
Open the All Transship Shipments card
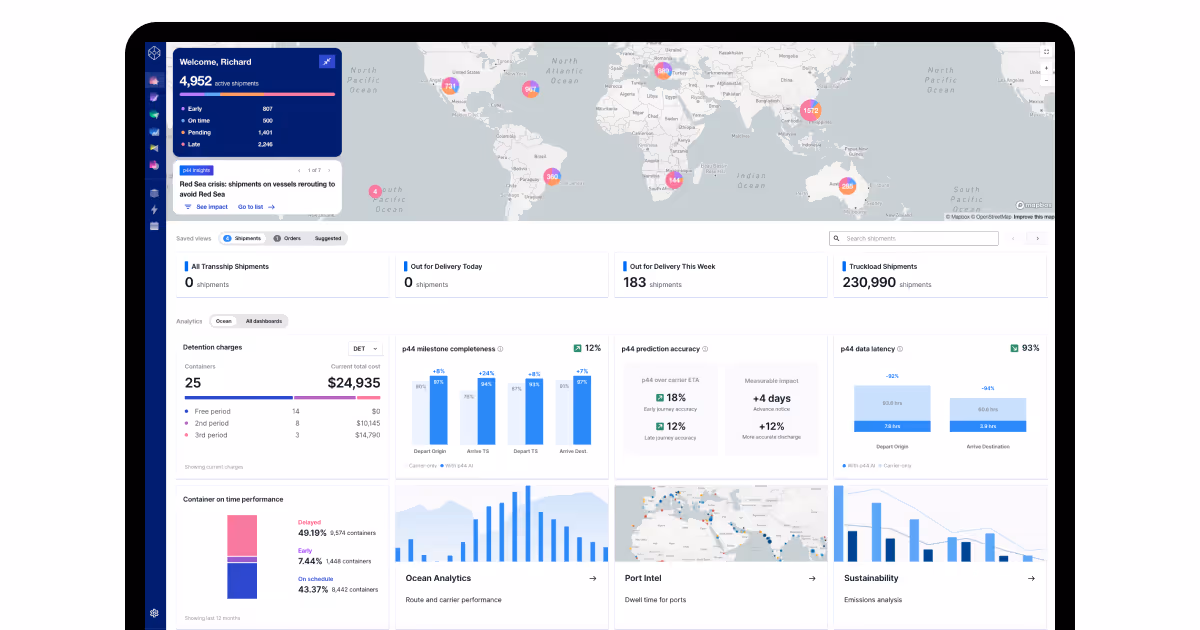[x=282, y=275]
